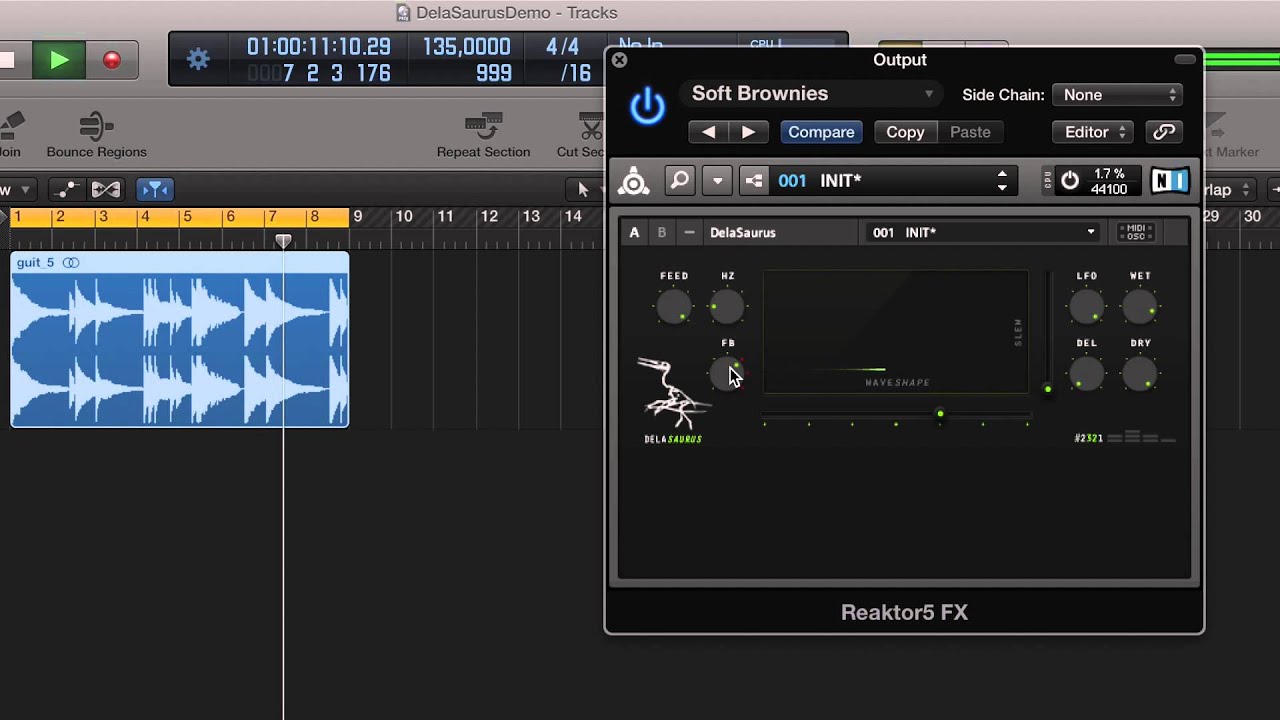
Task: Toggle the automation view button
Action: coord(67,189)
